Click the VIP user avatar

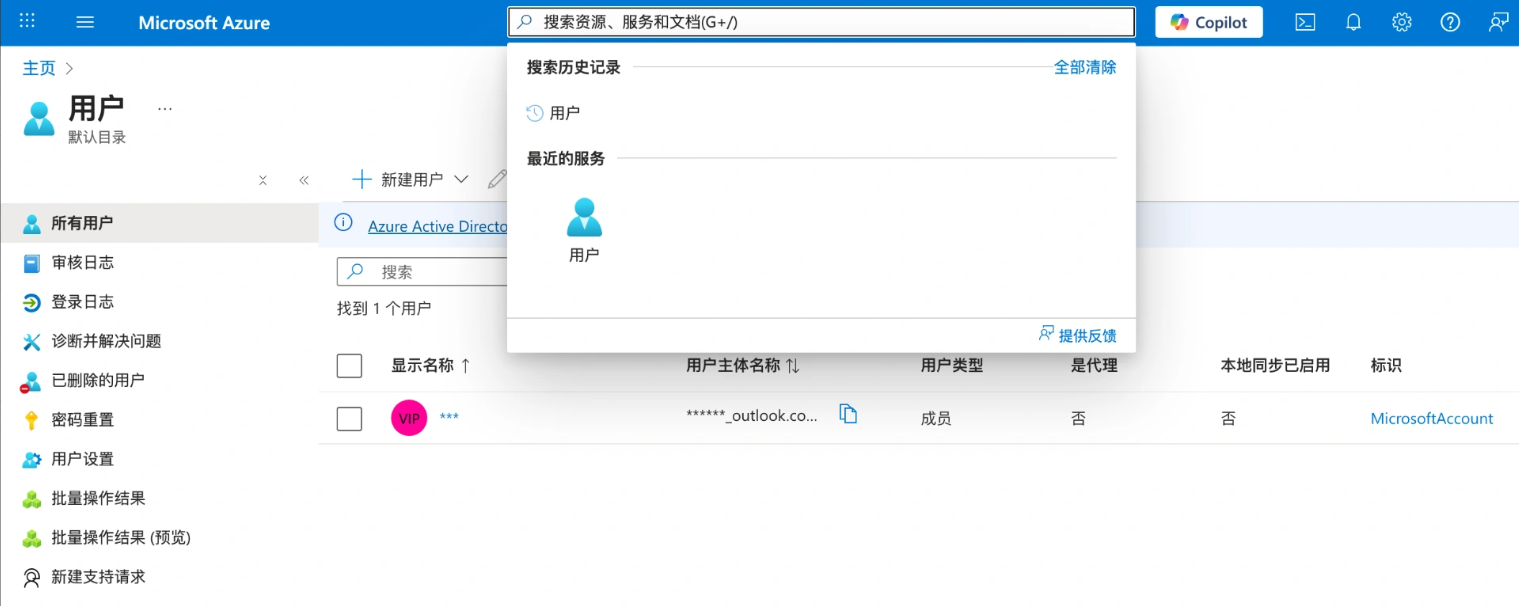tap(409, 418)
